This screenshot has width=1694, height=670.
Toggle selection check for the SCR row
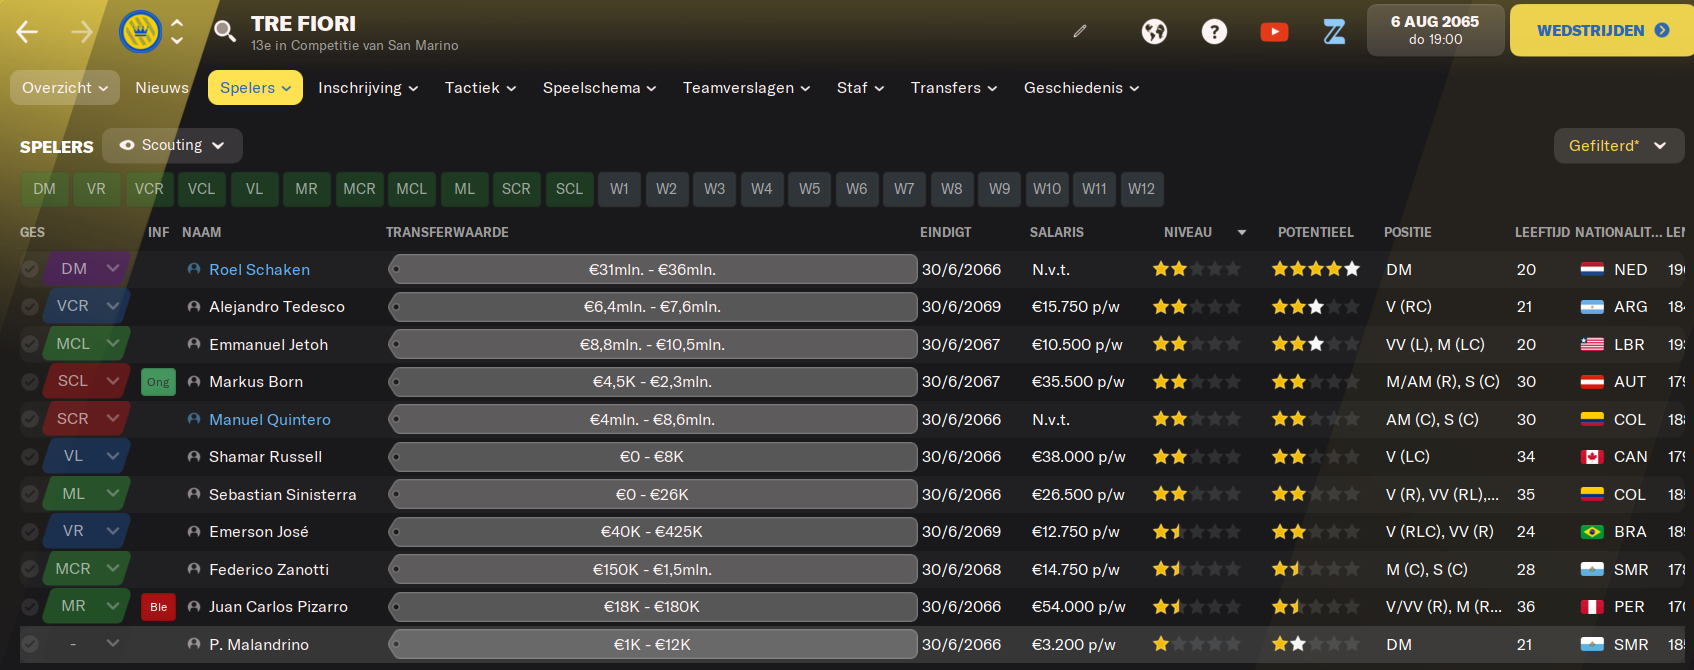tap(30, 419)
